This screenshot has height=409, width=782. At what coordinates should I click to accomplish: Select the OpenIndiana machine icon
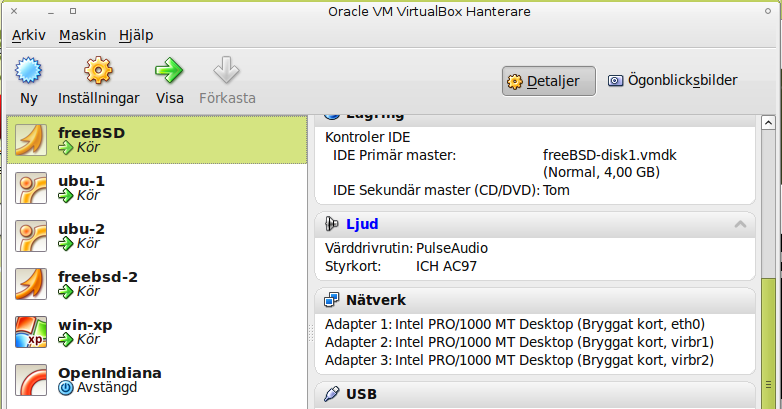[x=31, y=381]
